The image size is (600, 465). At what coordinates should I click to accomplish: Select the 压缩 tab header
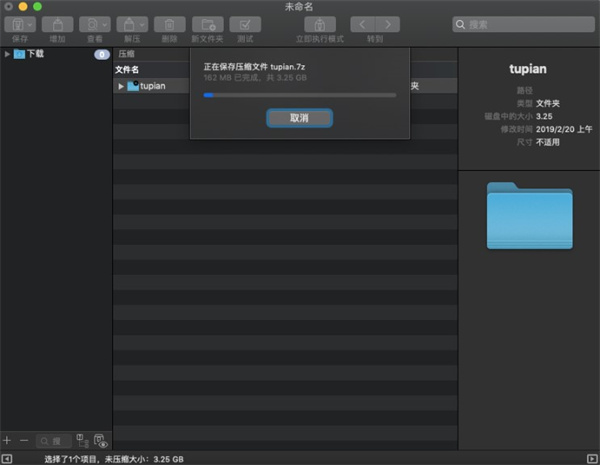(126, 54)
